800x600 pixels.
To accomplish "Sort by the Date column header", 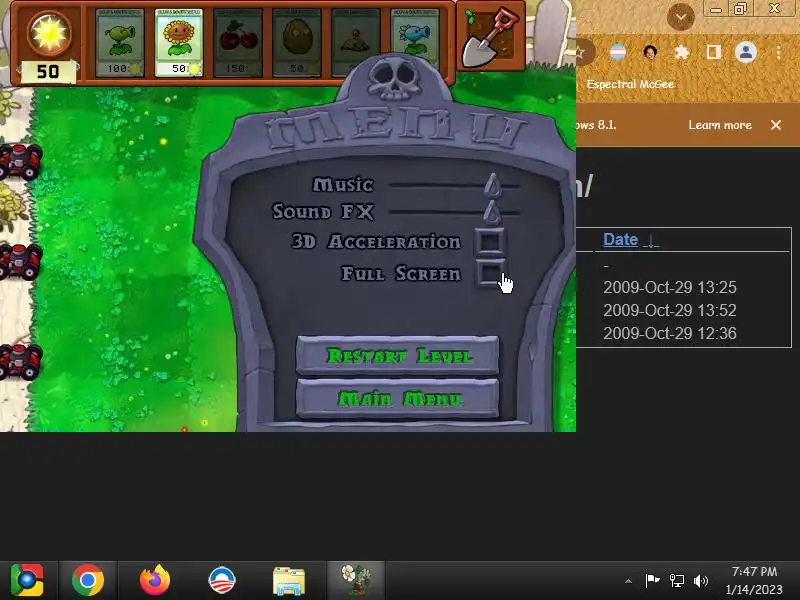I will (620, 239).
